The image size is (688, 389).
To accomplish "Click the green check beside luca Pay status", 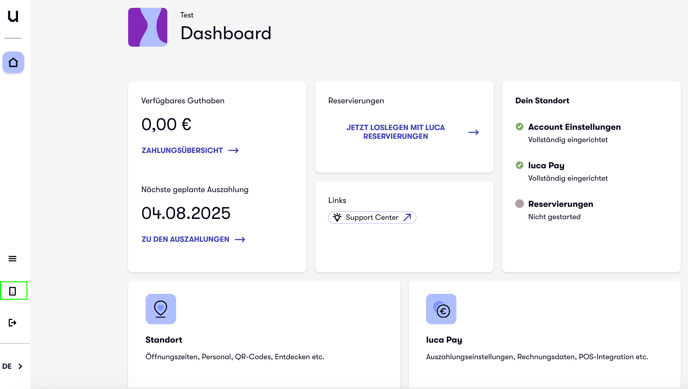I will 520,165.
